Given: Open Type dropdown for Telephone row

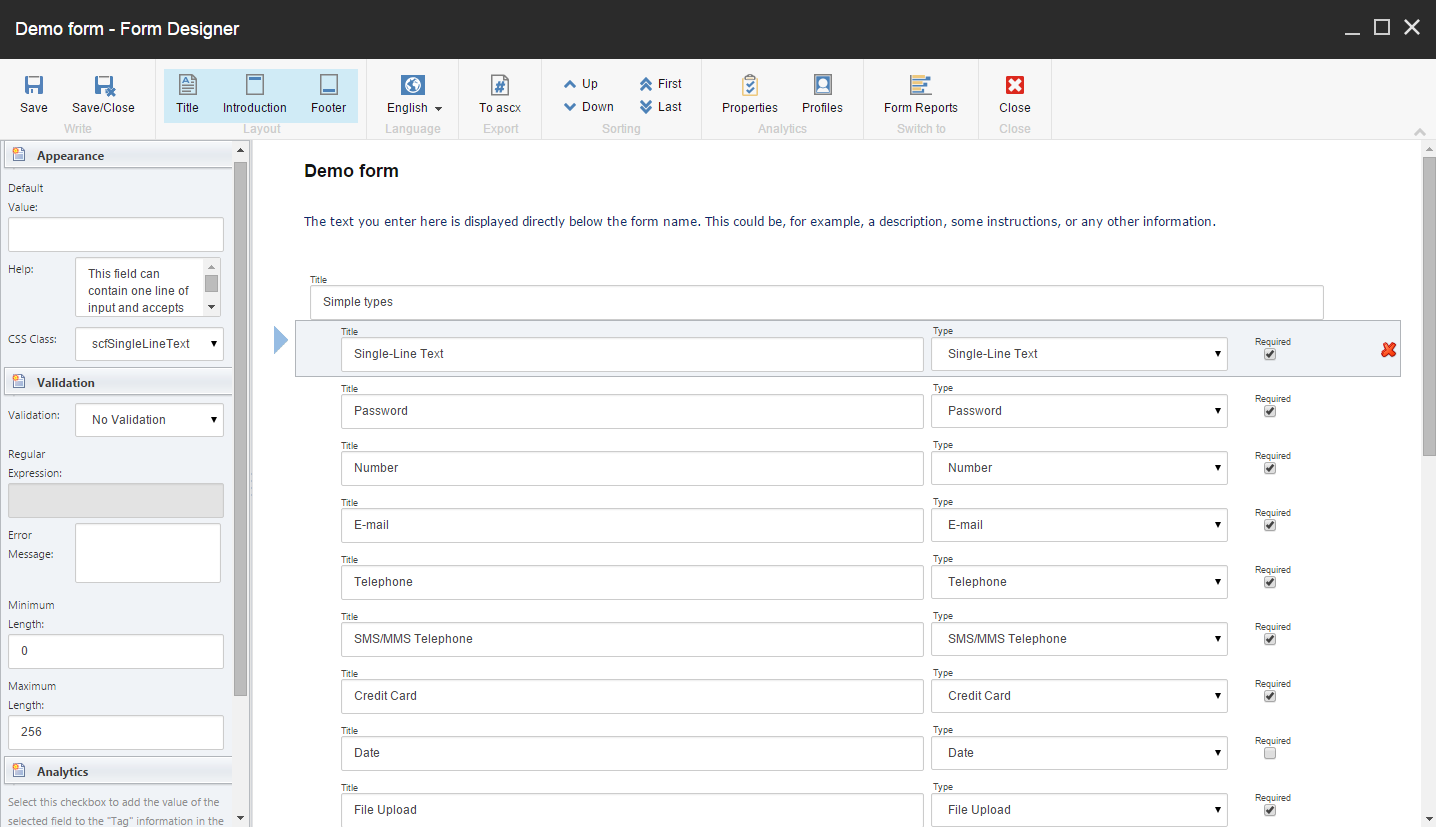Looking at the screenshot, I should point(1079,582).
